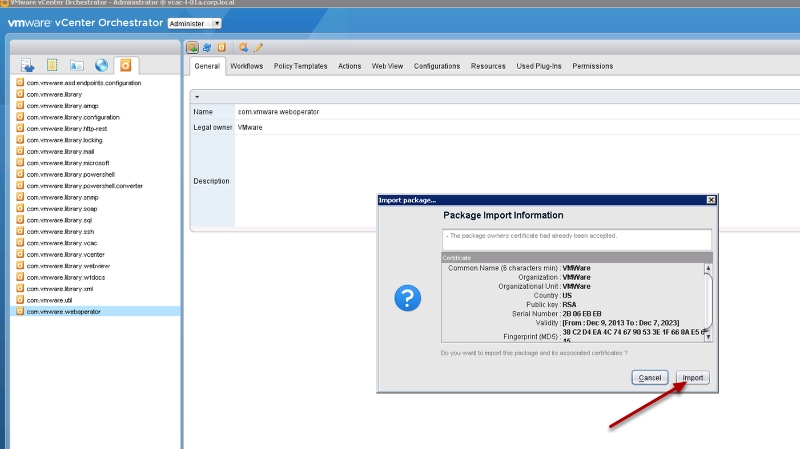Click the orange add package toolbar icon

pyautogui.click(x=221, y=47)
